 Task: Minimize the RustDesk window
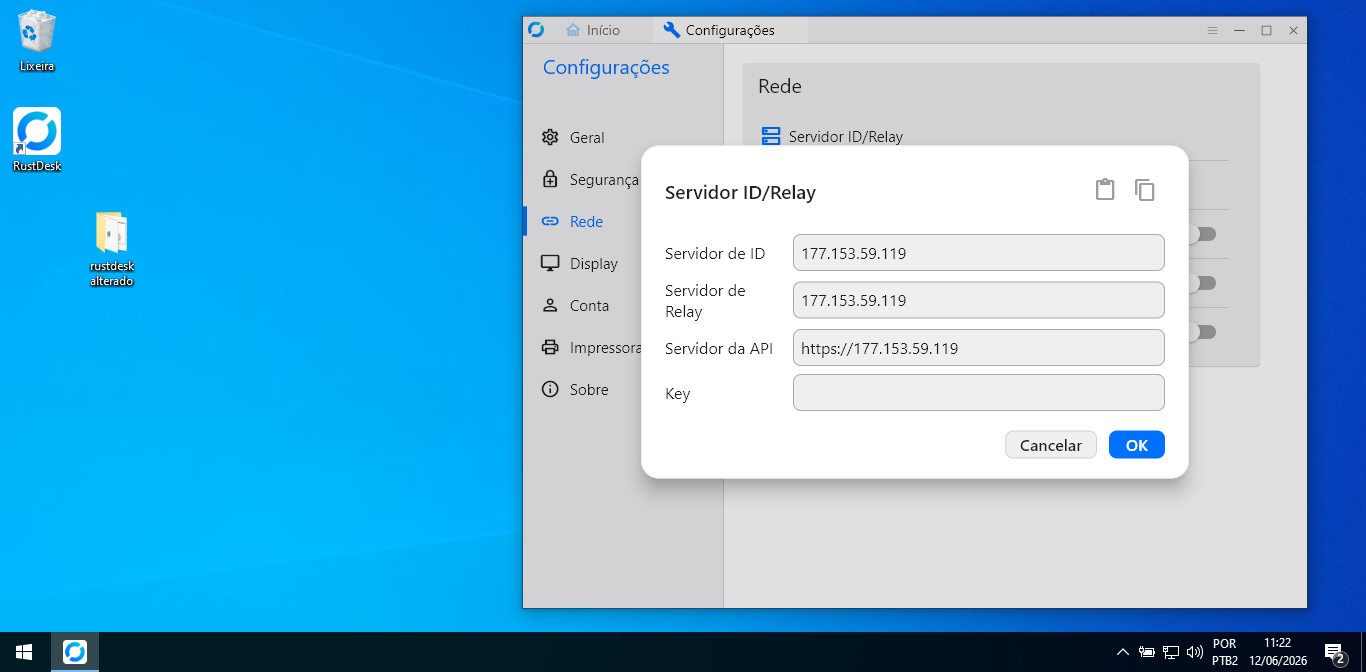coord(1240,31)
